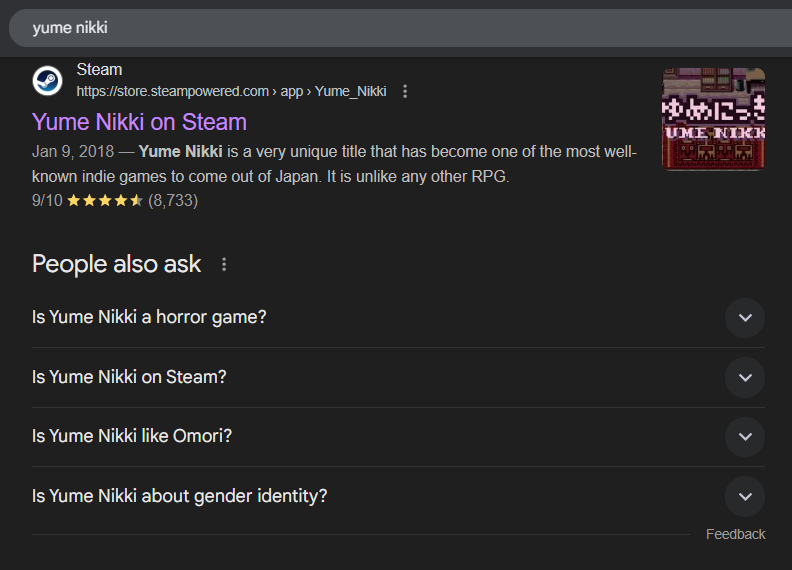Expand 'Is Yume Nikki about gender identity?' chevron
This screenshot has height=570, width=792.
(x=745, y=496)
